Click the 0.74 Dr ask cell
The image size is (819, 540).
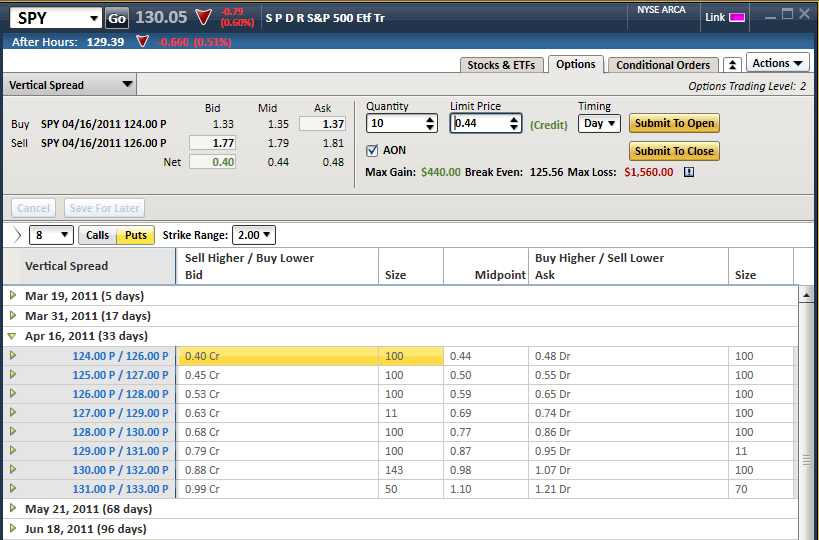click(628, 413)
